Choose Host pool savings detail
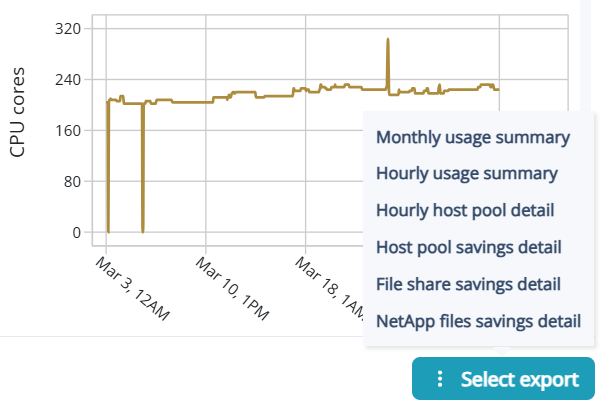The height and width of the screenshot is (412, 616). (468, 247)
